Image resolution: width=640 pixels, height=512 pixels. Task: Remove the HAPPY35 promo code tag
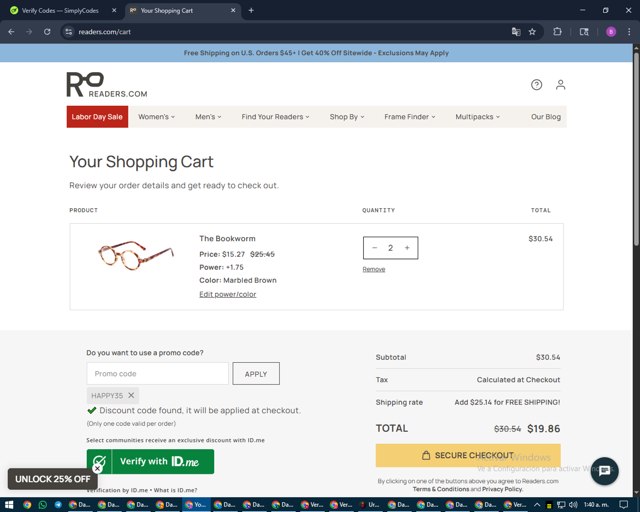click(131, 395)
